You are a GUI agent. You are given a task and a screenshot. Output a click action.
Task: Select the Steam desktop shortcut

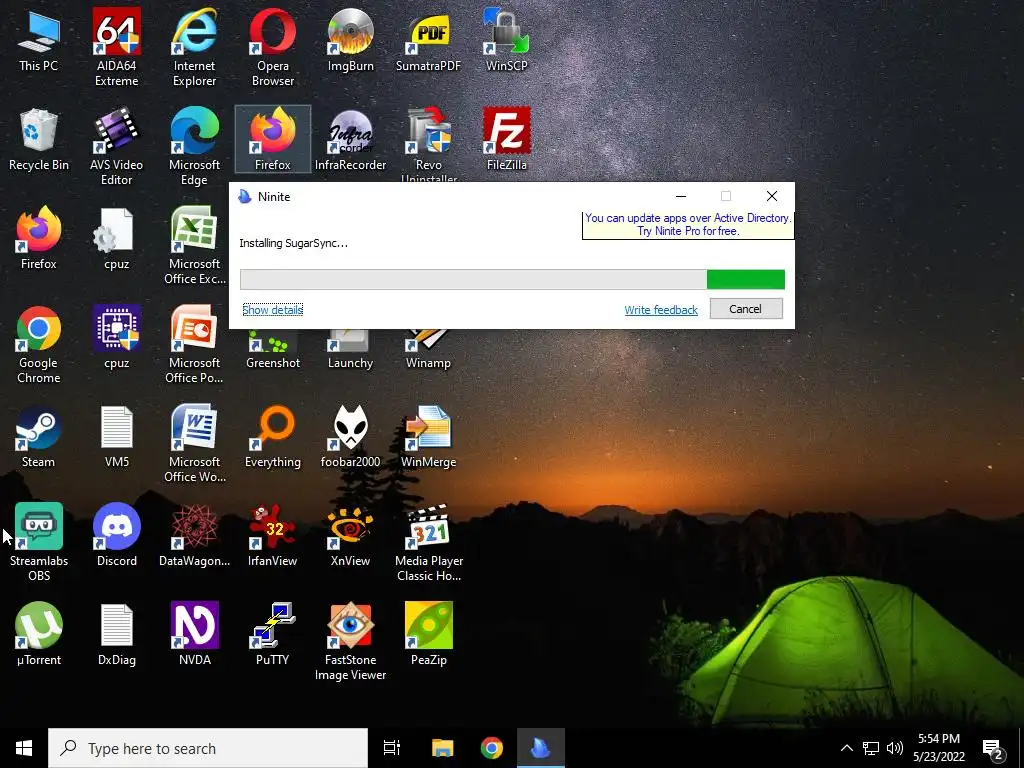coord(39,437)
